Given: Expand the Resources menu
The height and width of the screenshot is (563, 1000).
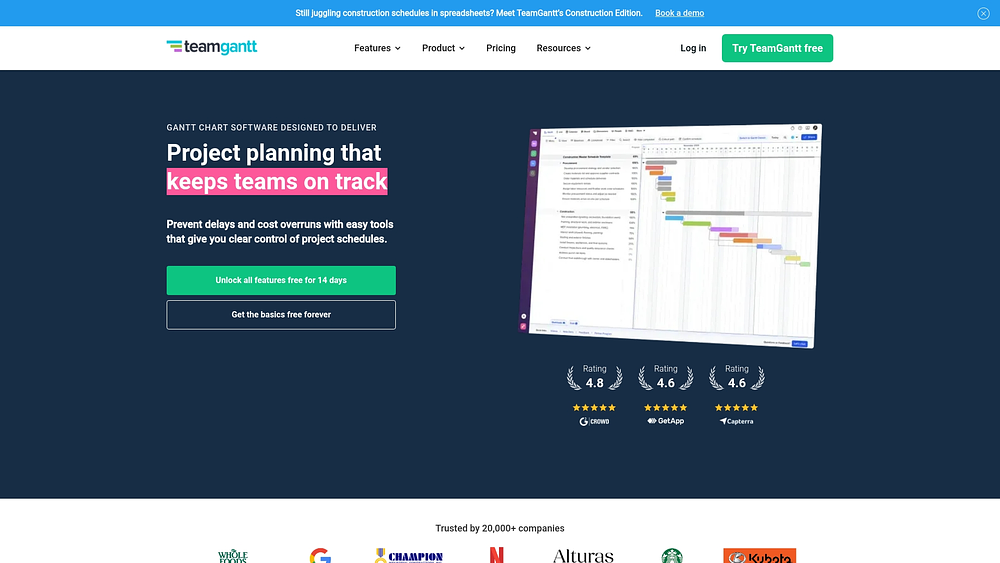Looking at the screenshot, I should [563, 48].
